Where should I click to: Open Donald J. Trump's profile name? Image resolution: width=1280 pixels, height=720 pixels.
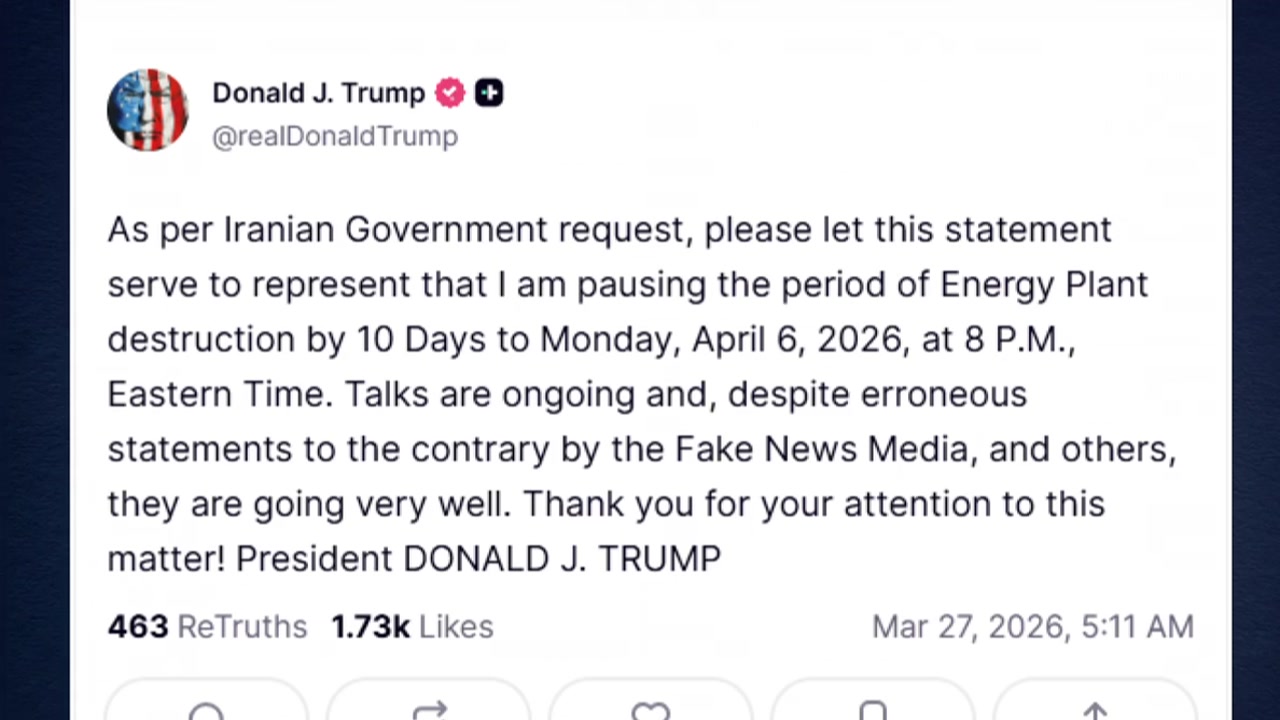click(x=318, y=93)
